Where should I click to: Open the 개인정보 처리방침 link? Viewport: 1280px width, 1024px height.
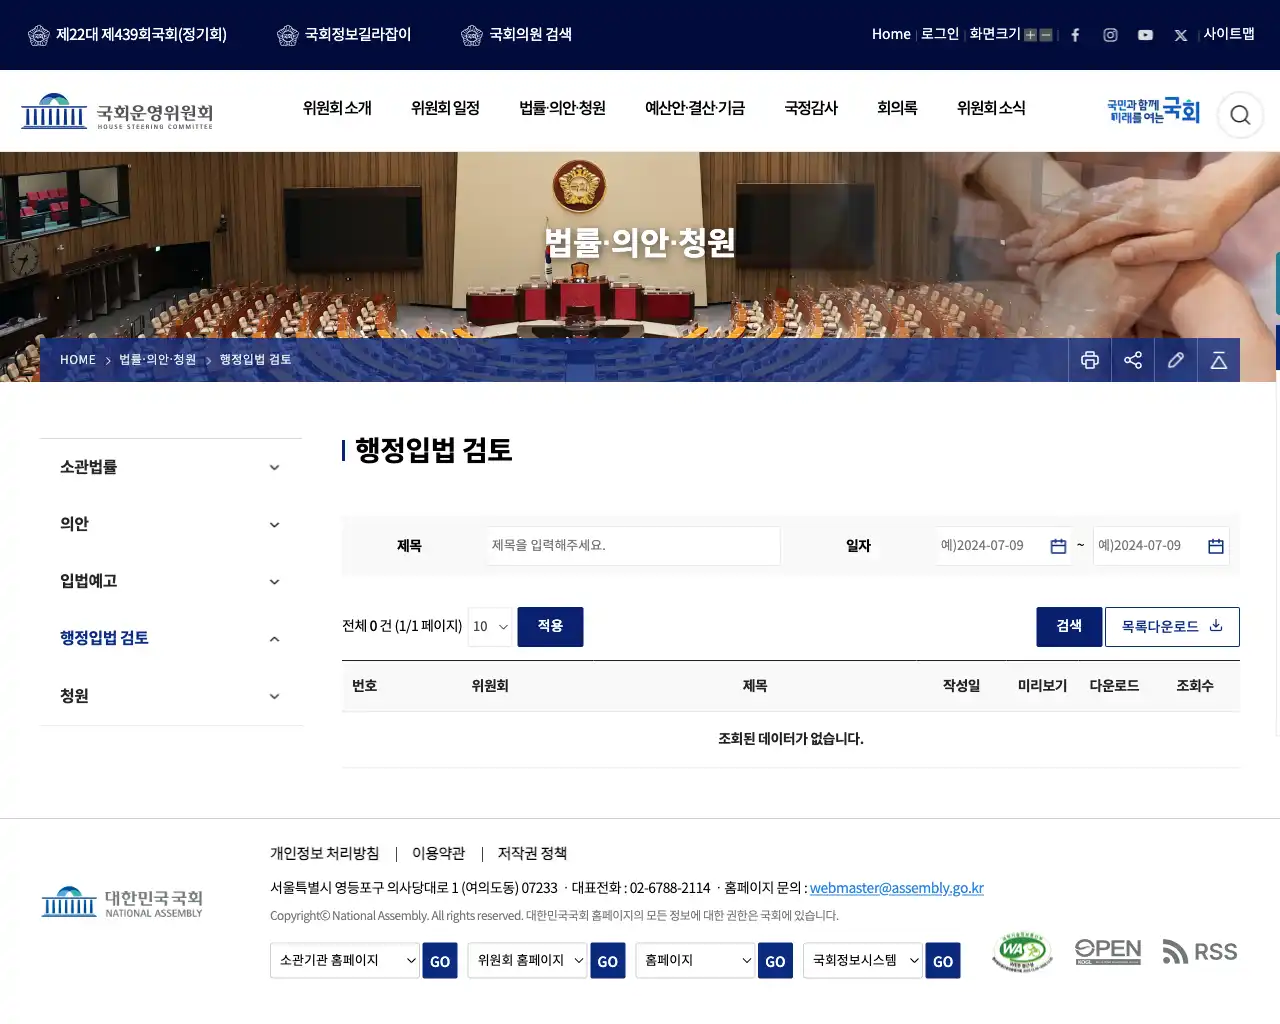click(x=325, y=853)
